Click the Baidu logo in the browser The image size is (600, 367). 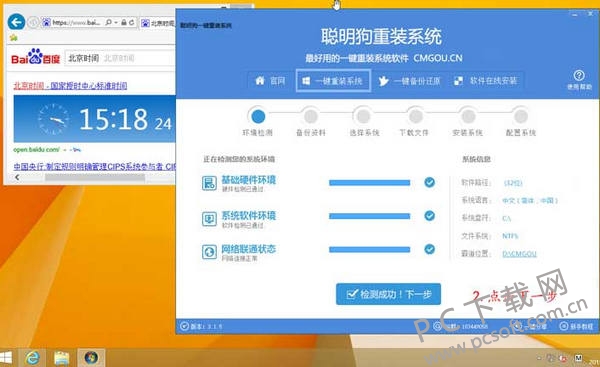36,57
